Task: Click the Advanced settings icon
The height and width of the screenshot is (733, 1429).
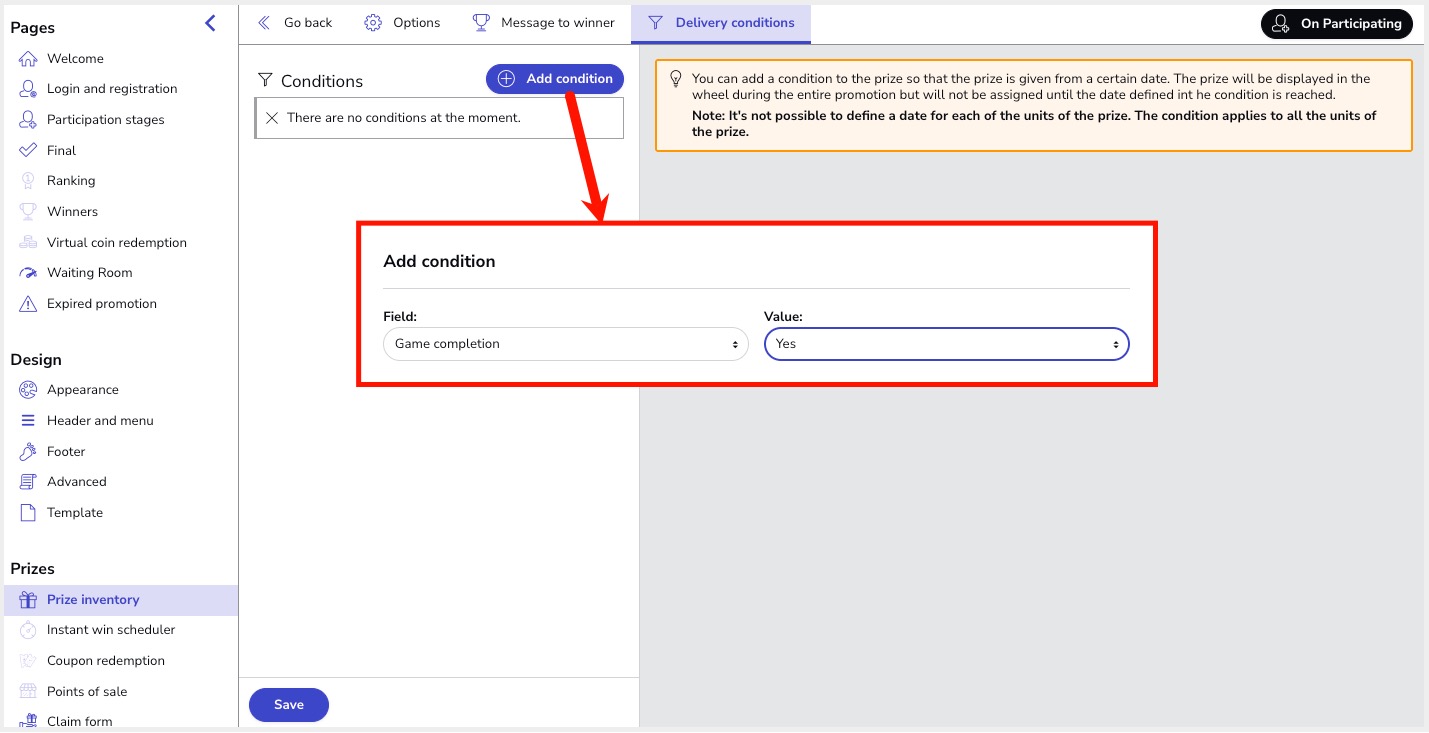Action: pos(28,482)
